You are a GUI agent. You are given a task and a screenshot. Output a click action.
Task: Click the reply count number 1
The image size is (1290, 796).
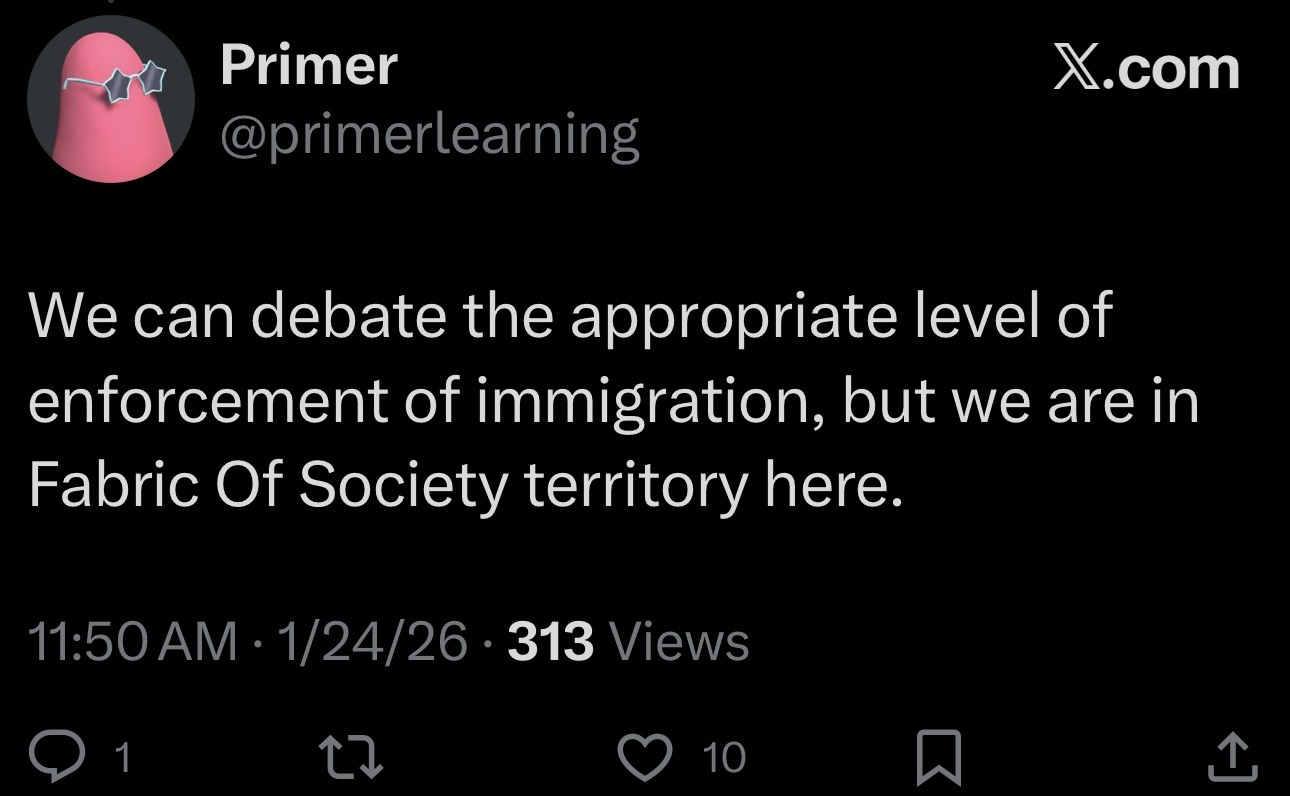click(x=123, y=759)
